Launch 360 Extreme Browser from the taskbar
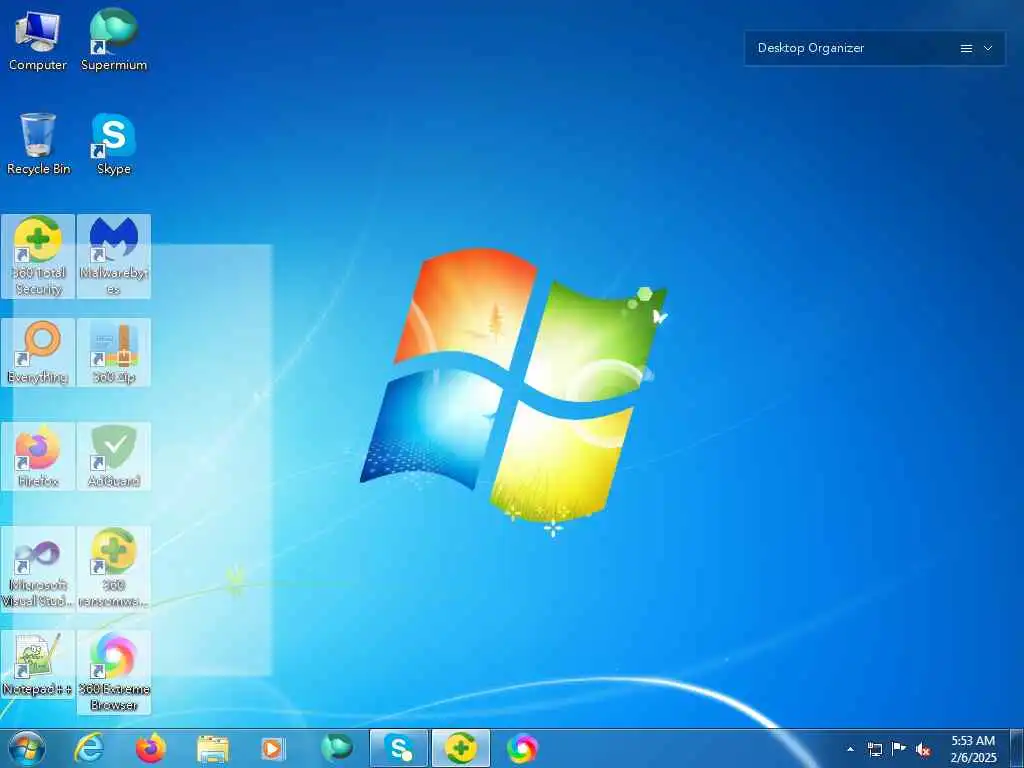This screenshot has width=1024, height=768. point(522,748)
